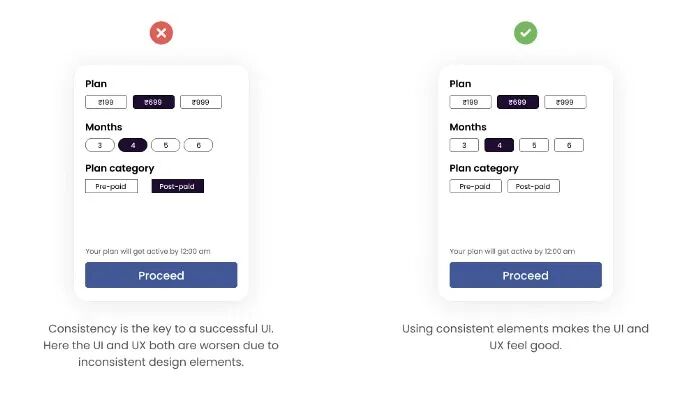This screenshot has height=402, width=700.
Task: Select the dark square 4 months option in the right card
Action: coord(499,145)
